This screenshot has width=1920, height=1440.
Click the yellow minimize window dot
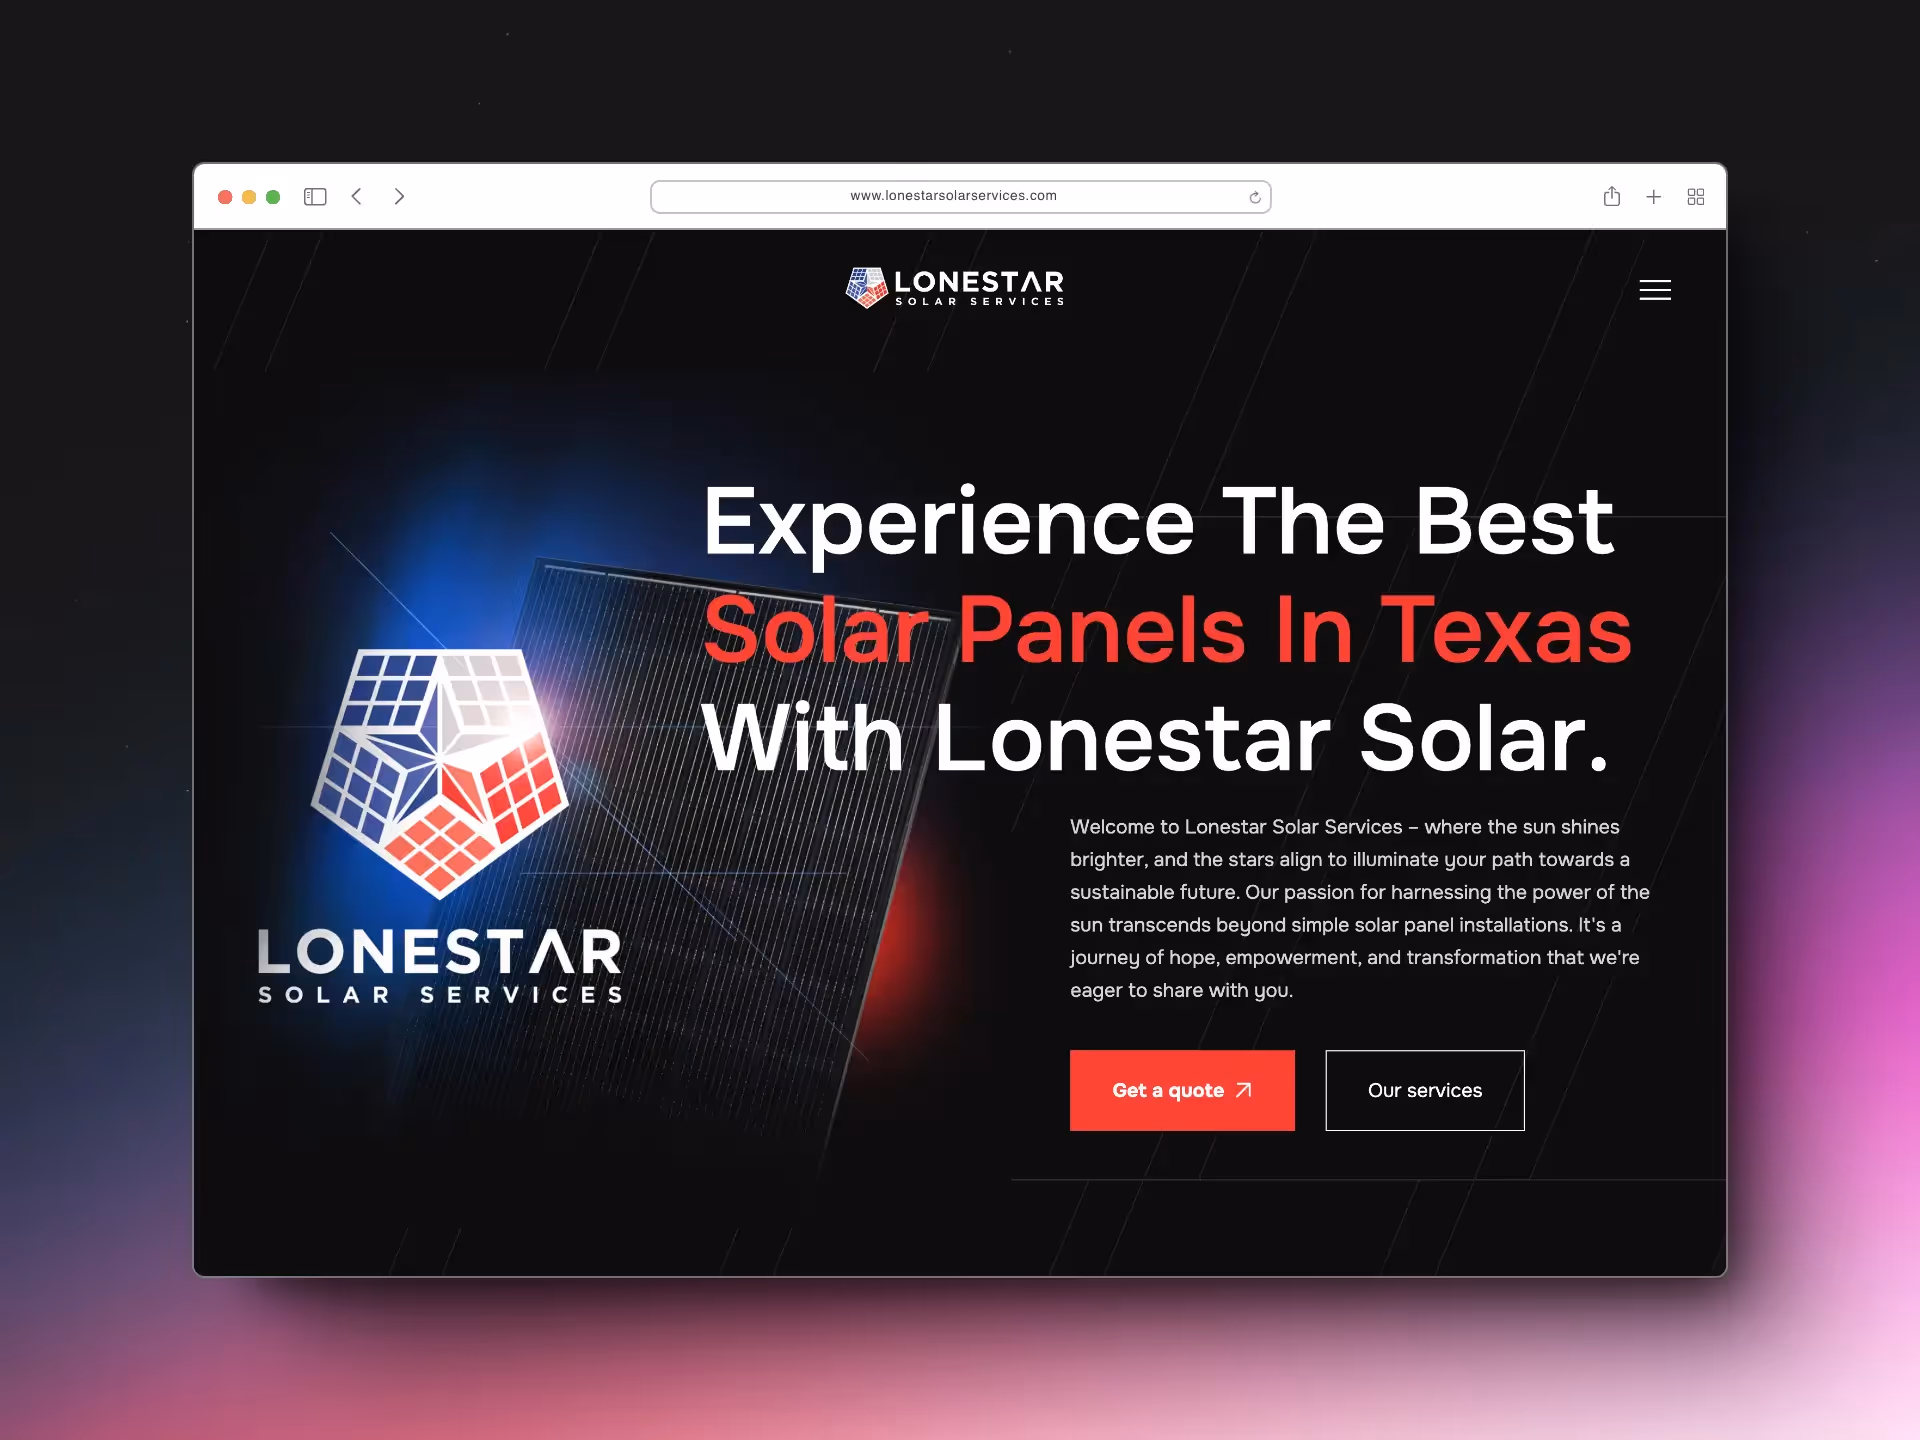(x=249, y=197)
